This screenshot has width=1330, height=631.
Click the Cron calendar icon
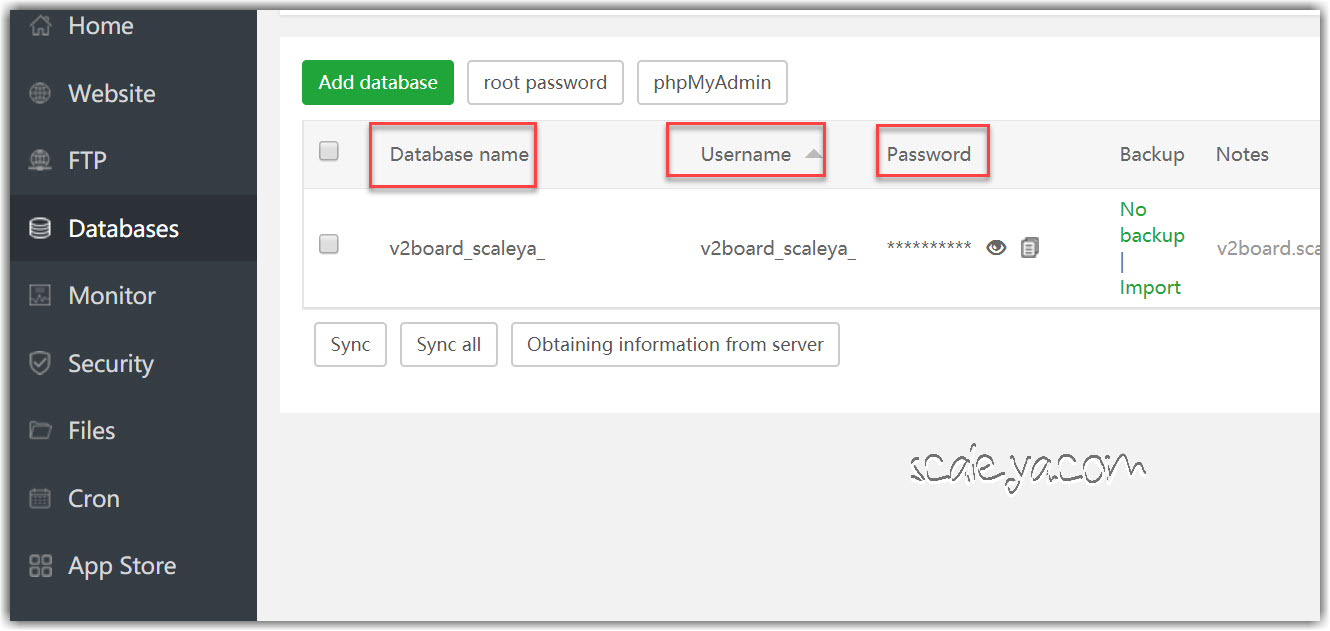[40, 498]
